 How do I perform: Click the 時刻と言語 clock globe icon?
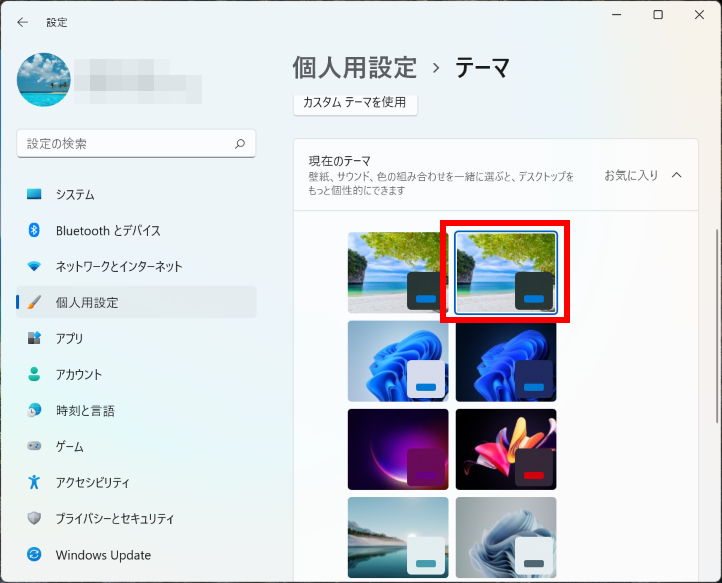(x=34, y=410)
